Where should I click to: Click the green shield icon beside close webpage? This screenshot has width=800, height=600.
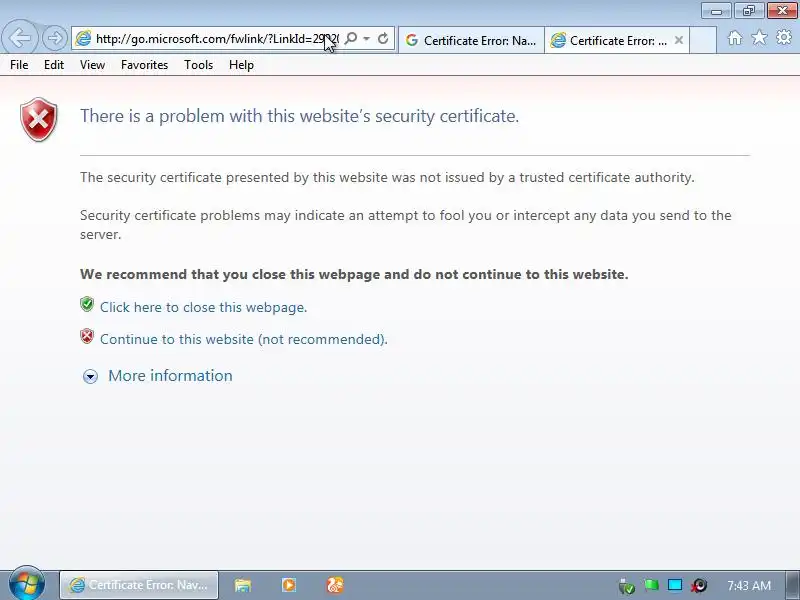pos(87,305)
